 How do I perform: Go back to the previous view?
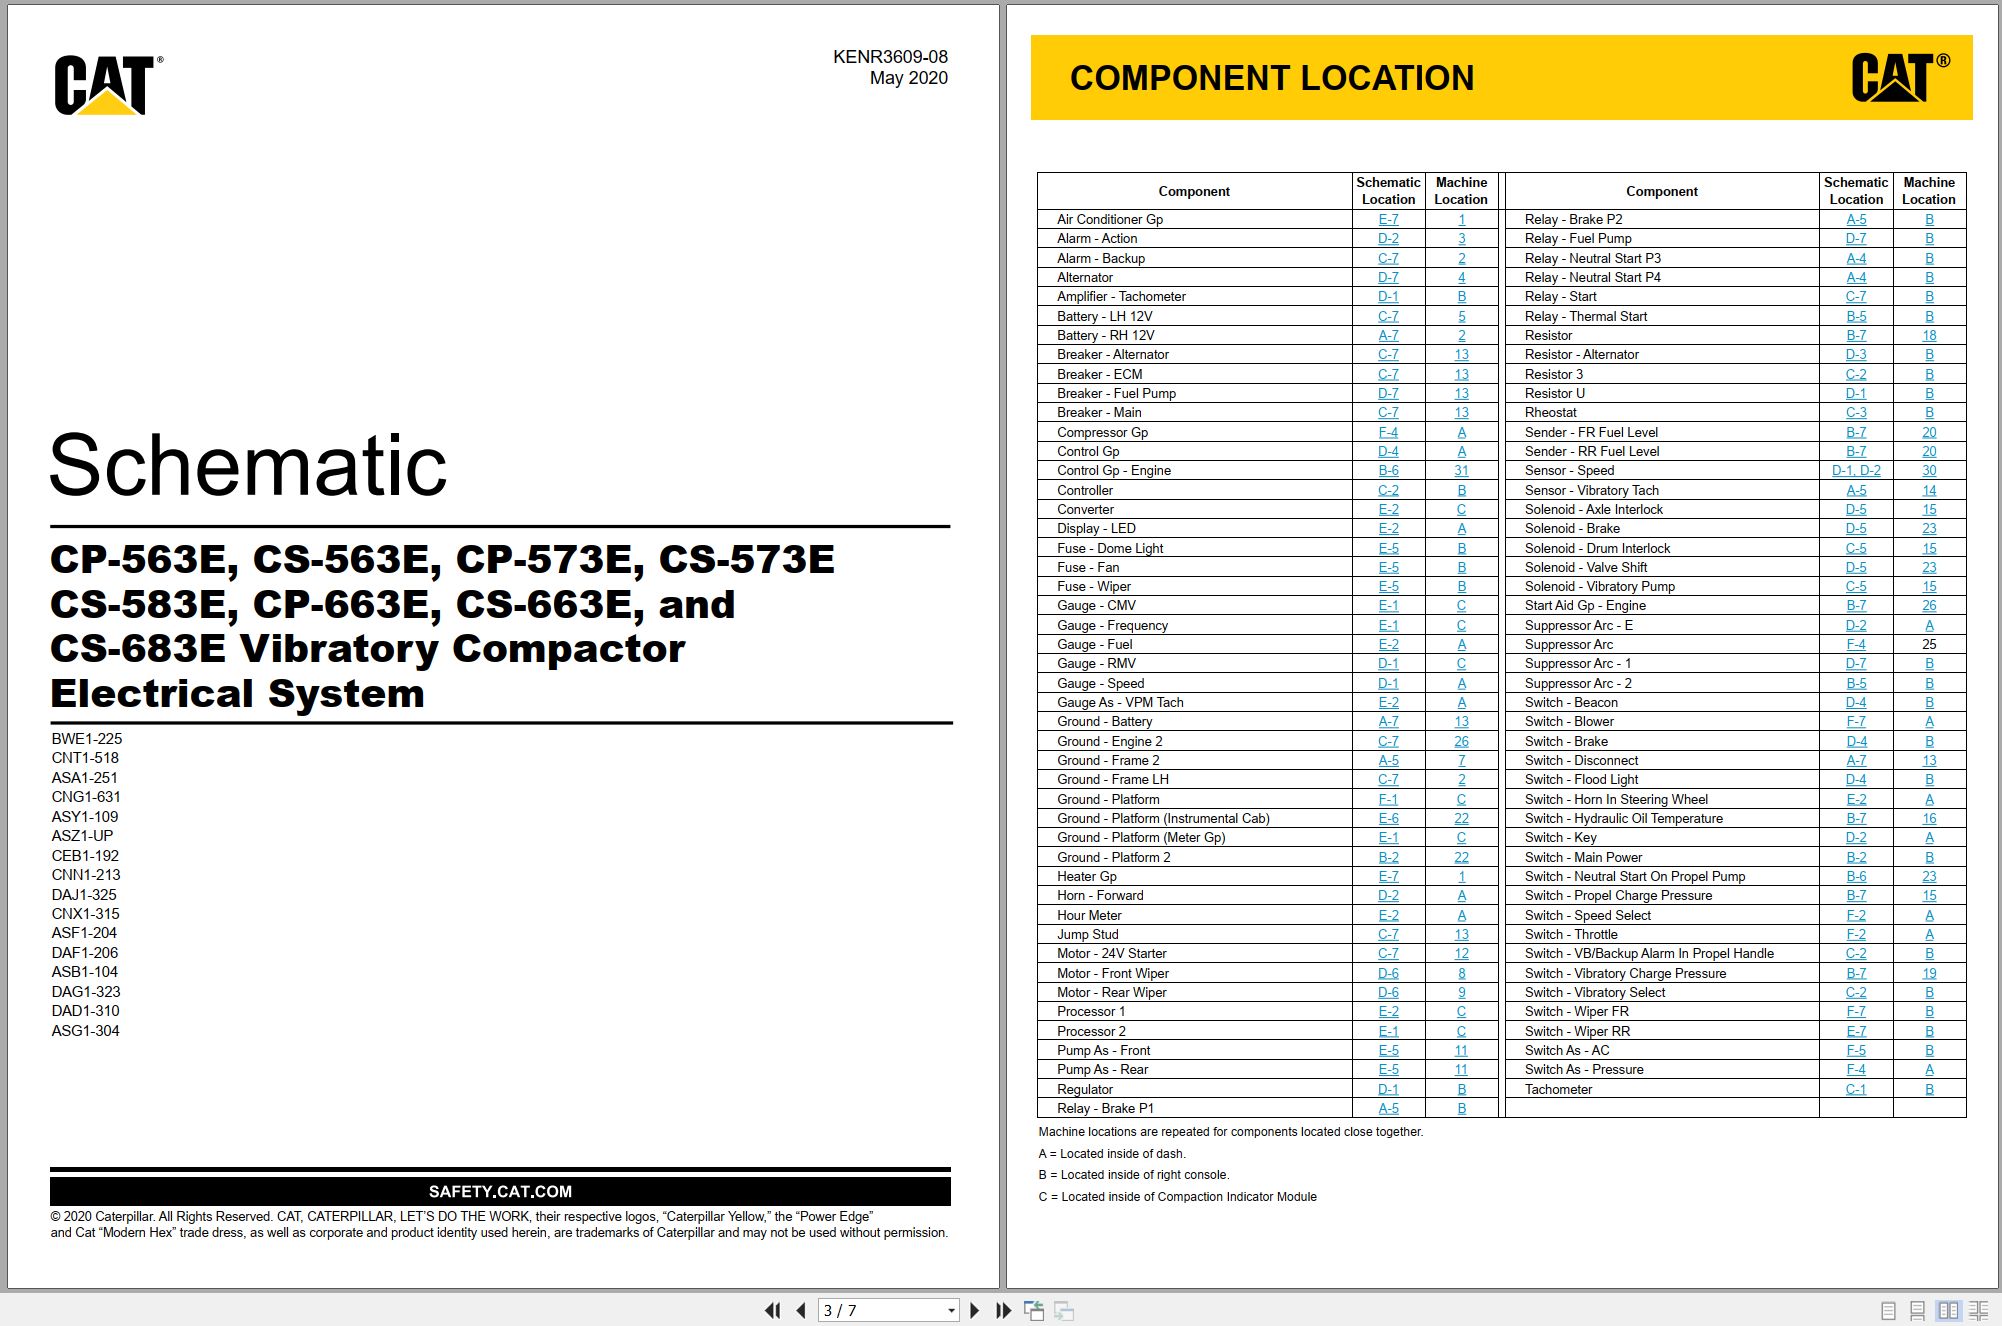[1034, 1310]
